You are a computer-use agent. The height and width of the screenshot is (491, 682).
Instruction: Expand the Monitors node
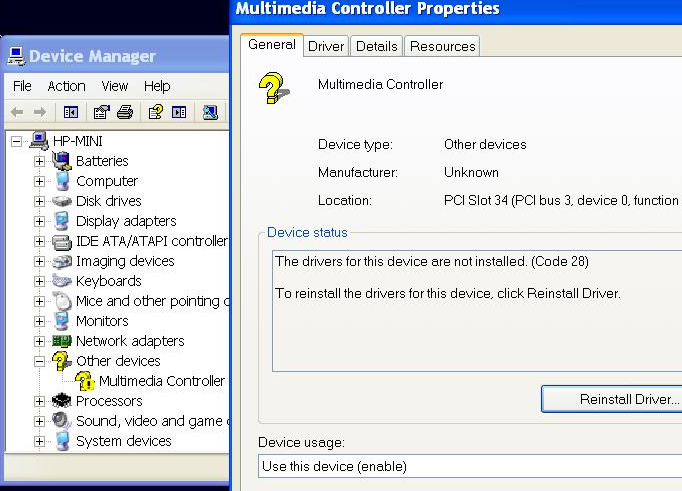(39, 321)
